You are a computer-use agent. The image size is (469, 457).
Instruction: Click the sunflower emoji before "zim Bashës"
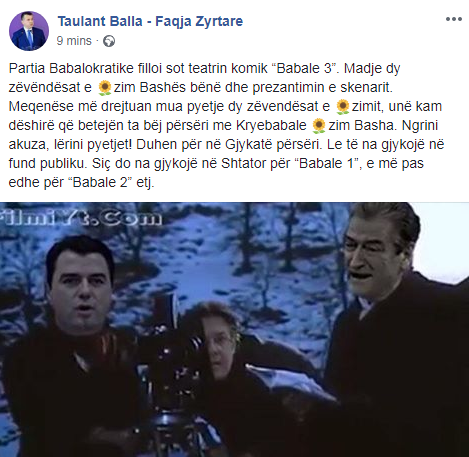(x=104, y=88)
